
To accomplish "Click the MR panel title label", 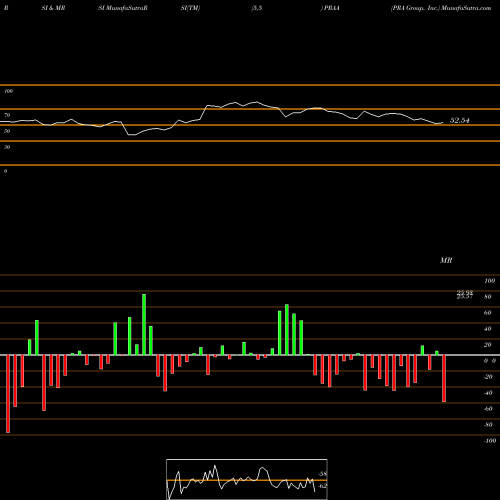I will coord(446,260).
